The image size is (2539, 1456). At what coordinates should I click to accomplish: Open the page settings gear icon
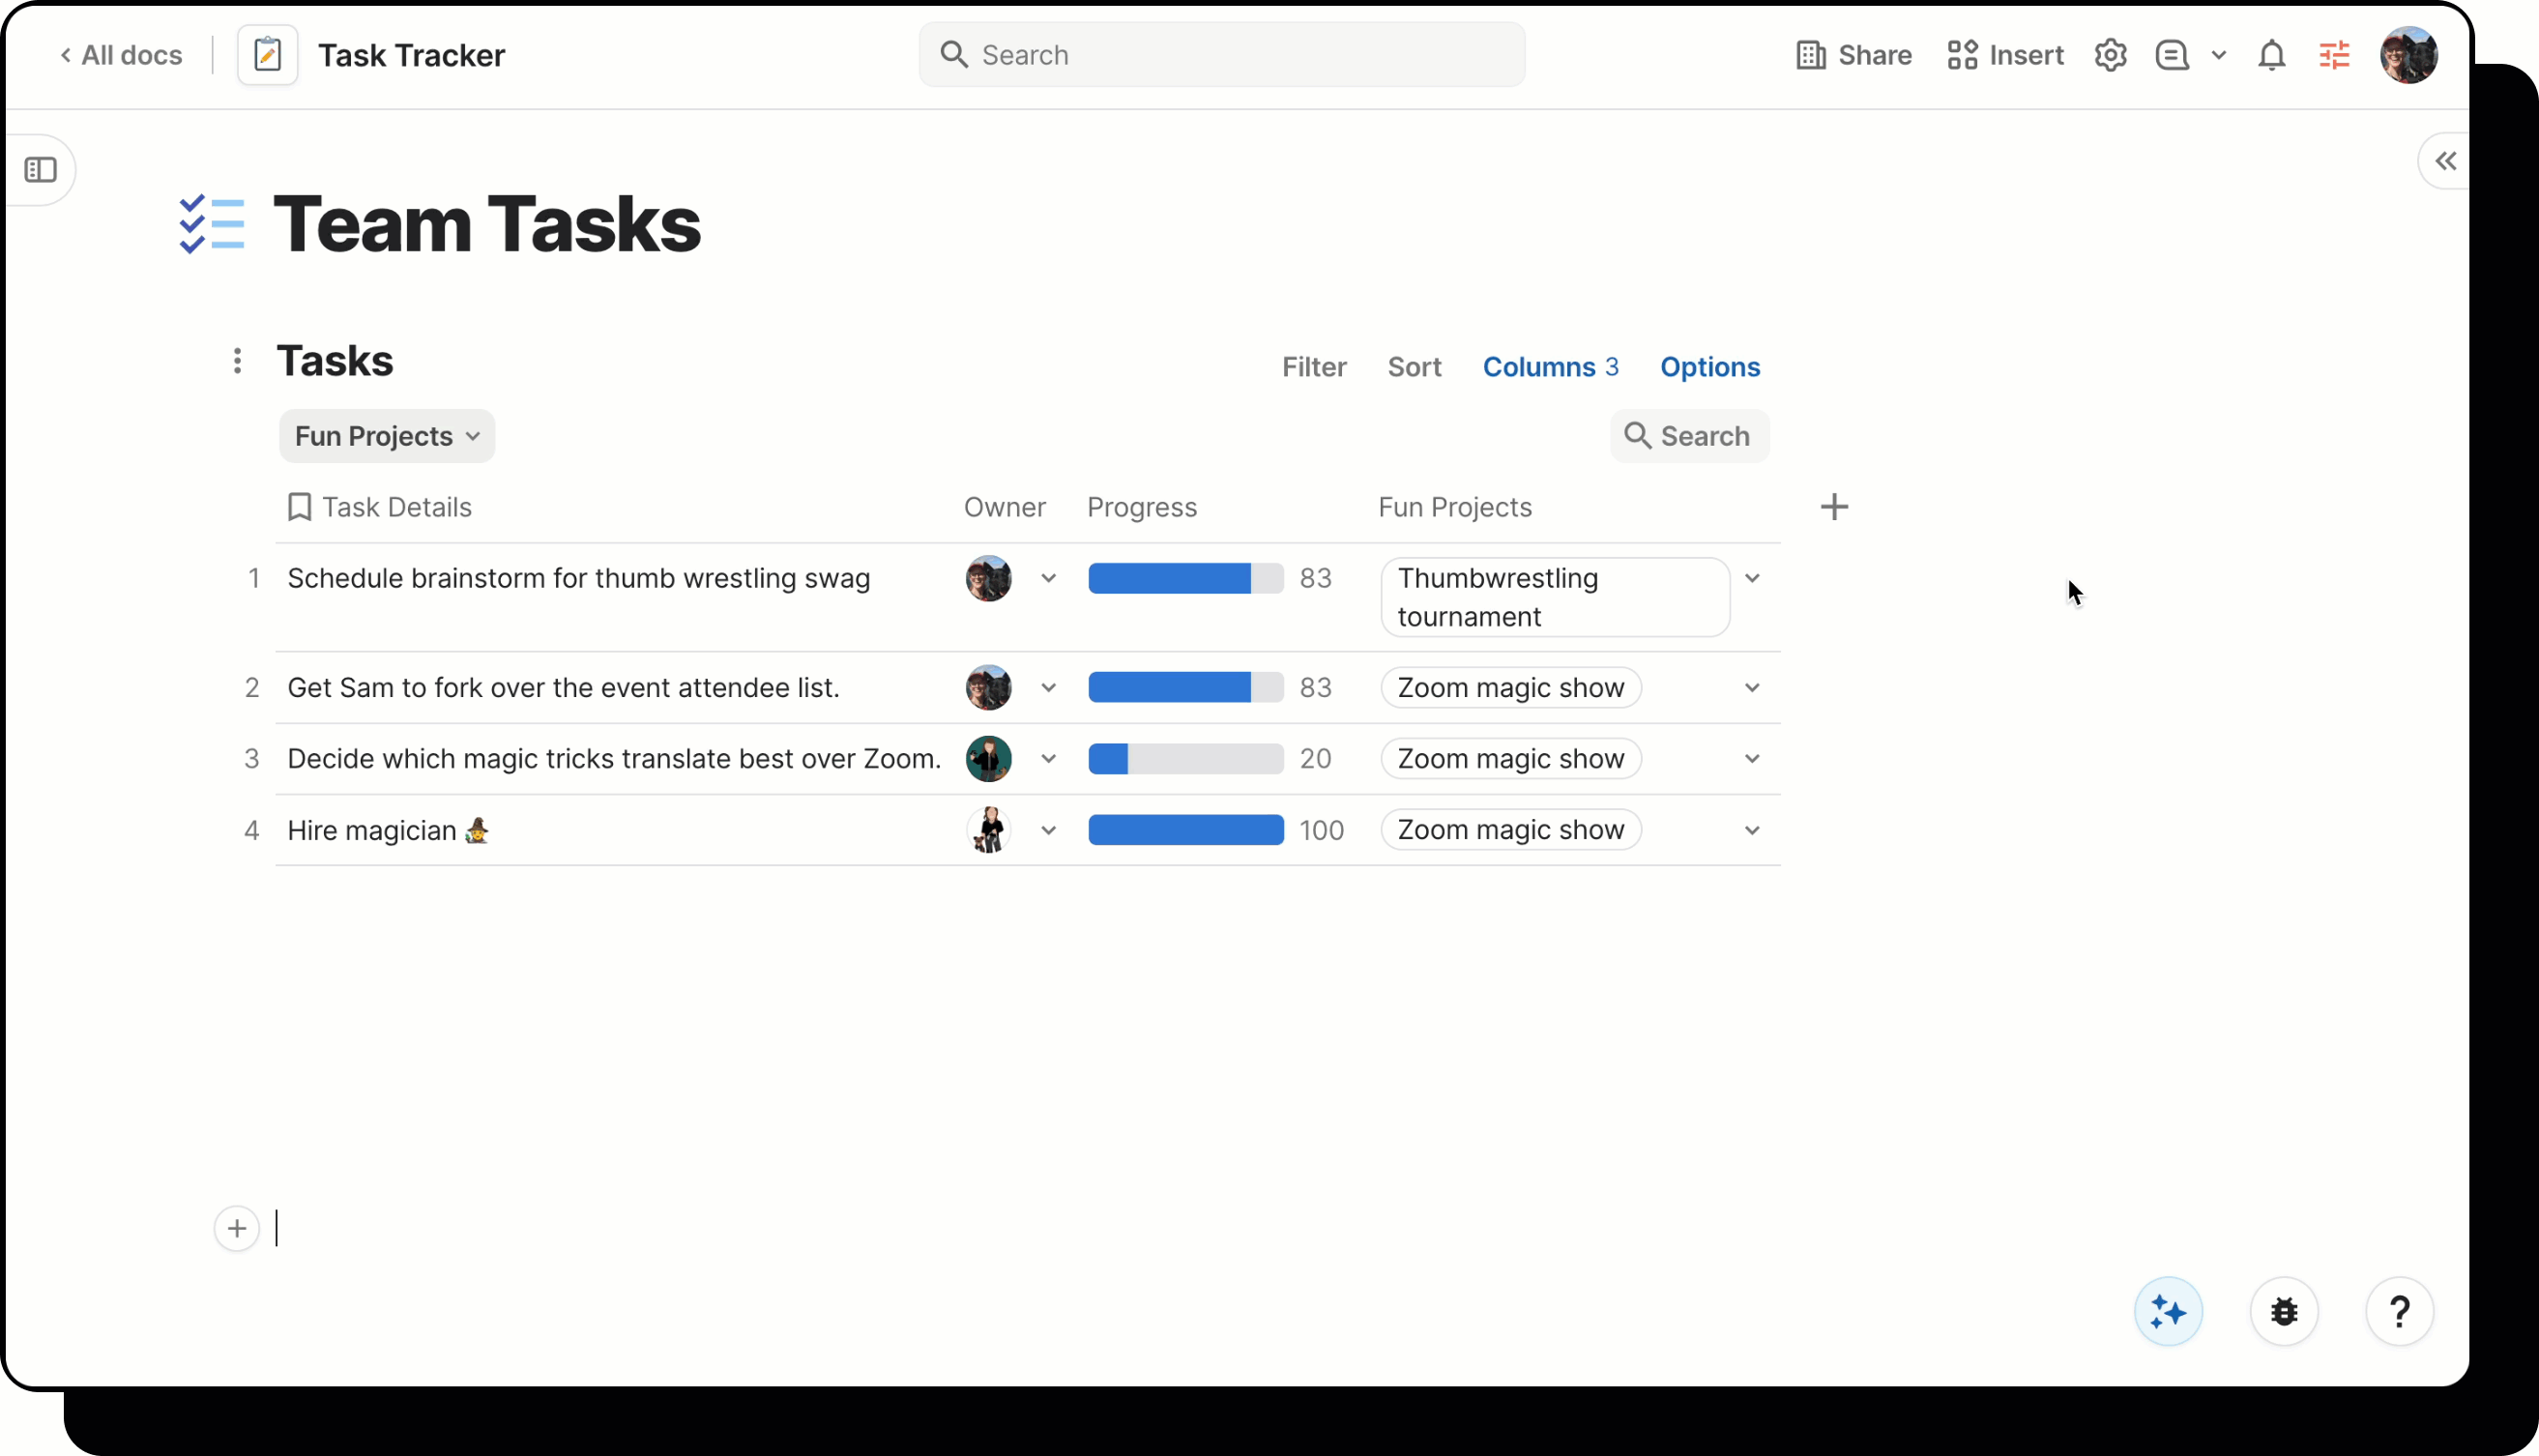(2110, 55)
